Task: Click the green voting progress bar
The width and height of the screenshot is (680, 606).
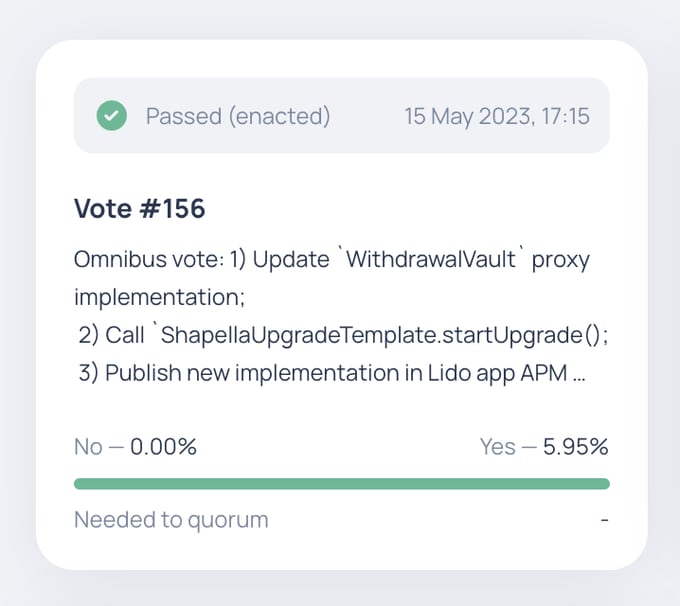Action: (342, 484)
